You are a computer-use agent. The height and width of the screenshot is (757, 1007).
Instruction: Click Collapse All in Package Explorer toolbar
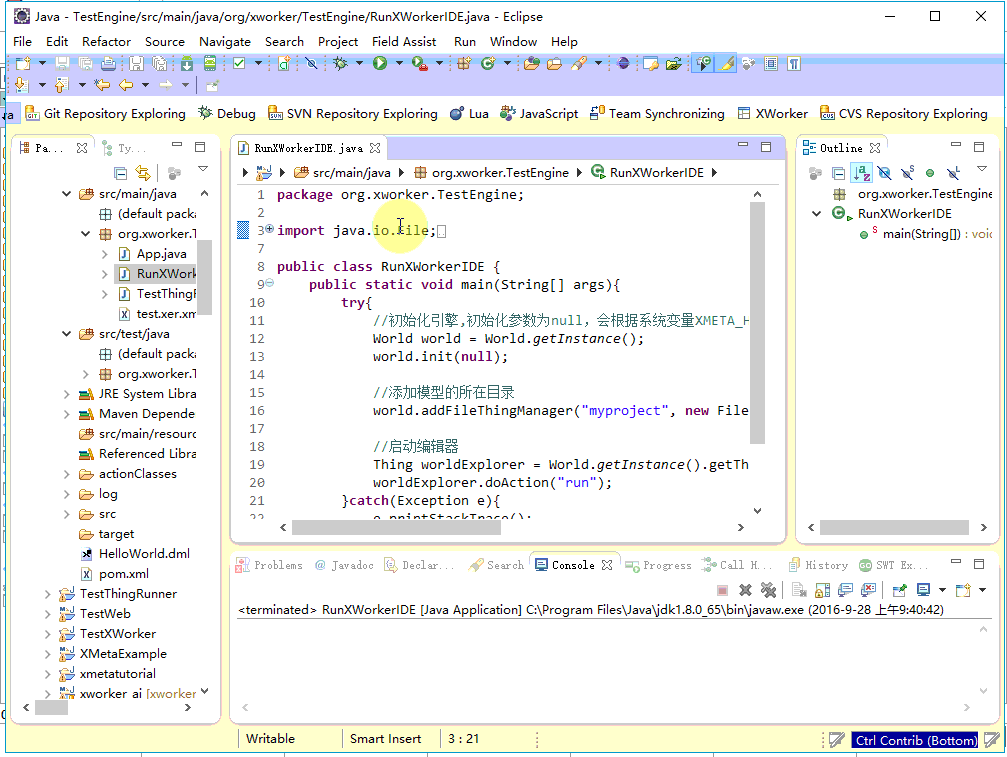(x=120, y=173)
